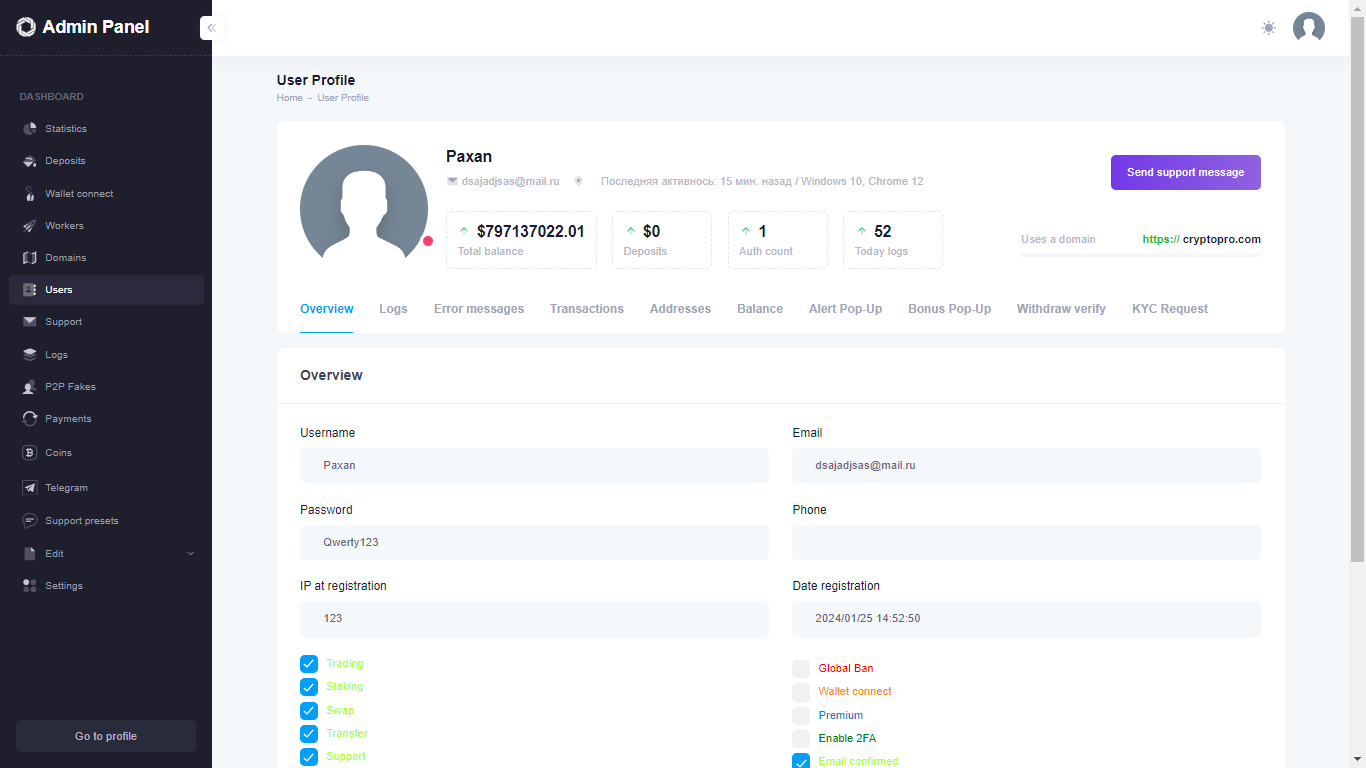Click the page vertical scrollbar
This screenshot has width=1366, height=768.
point(1357,300)
